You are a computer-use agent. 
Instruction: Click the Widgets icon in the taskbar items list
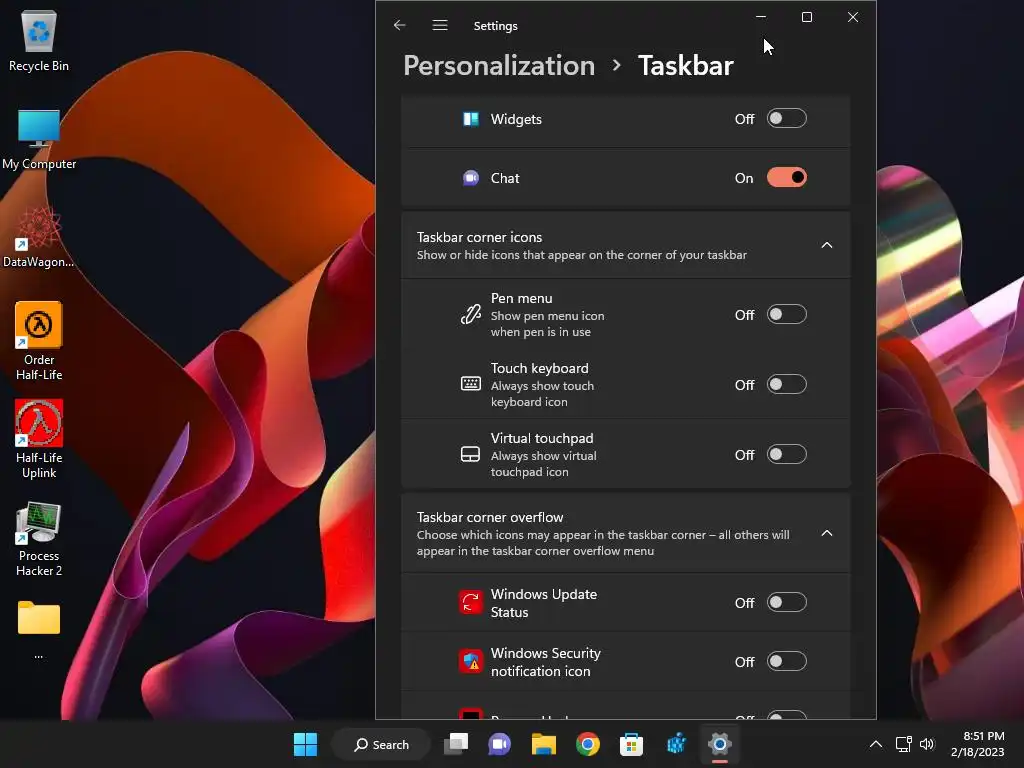point(471,119)
